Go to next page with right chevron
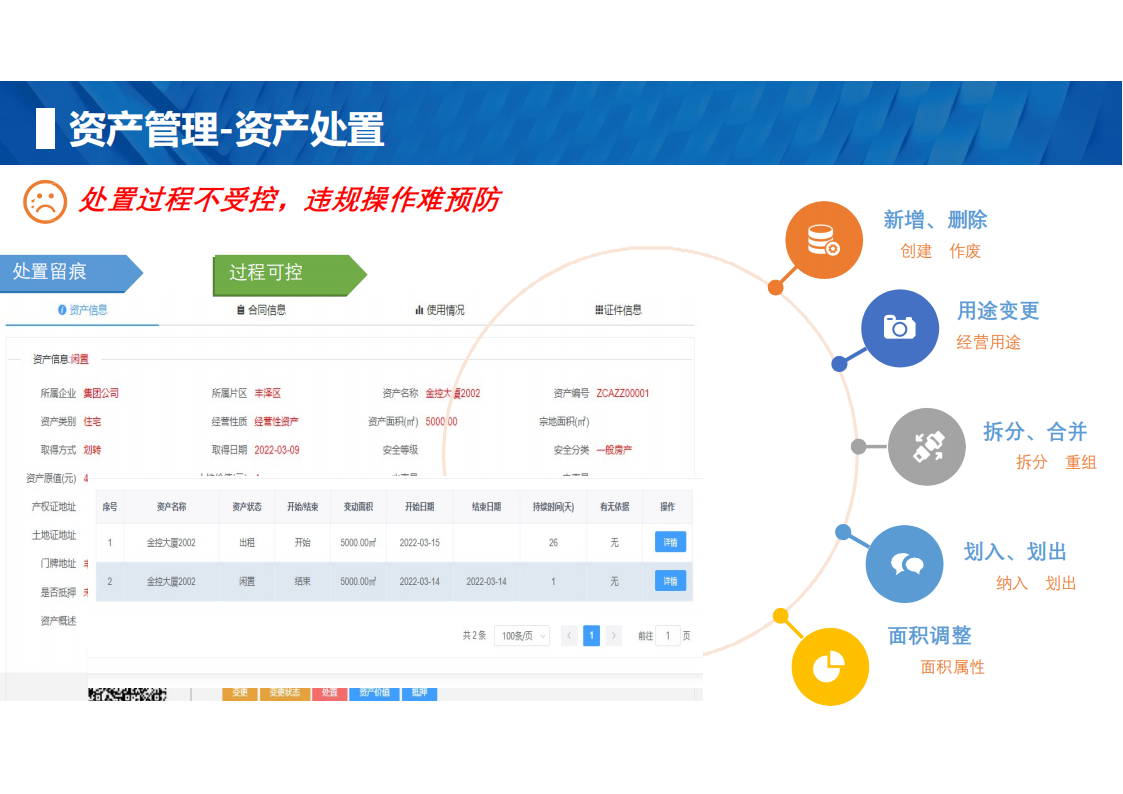Image resolution: width=1123 pixels, height=794 pixels. 614,636
